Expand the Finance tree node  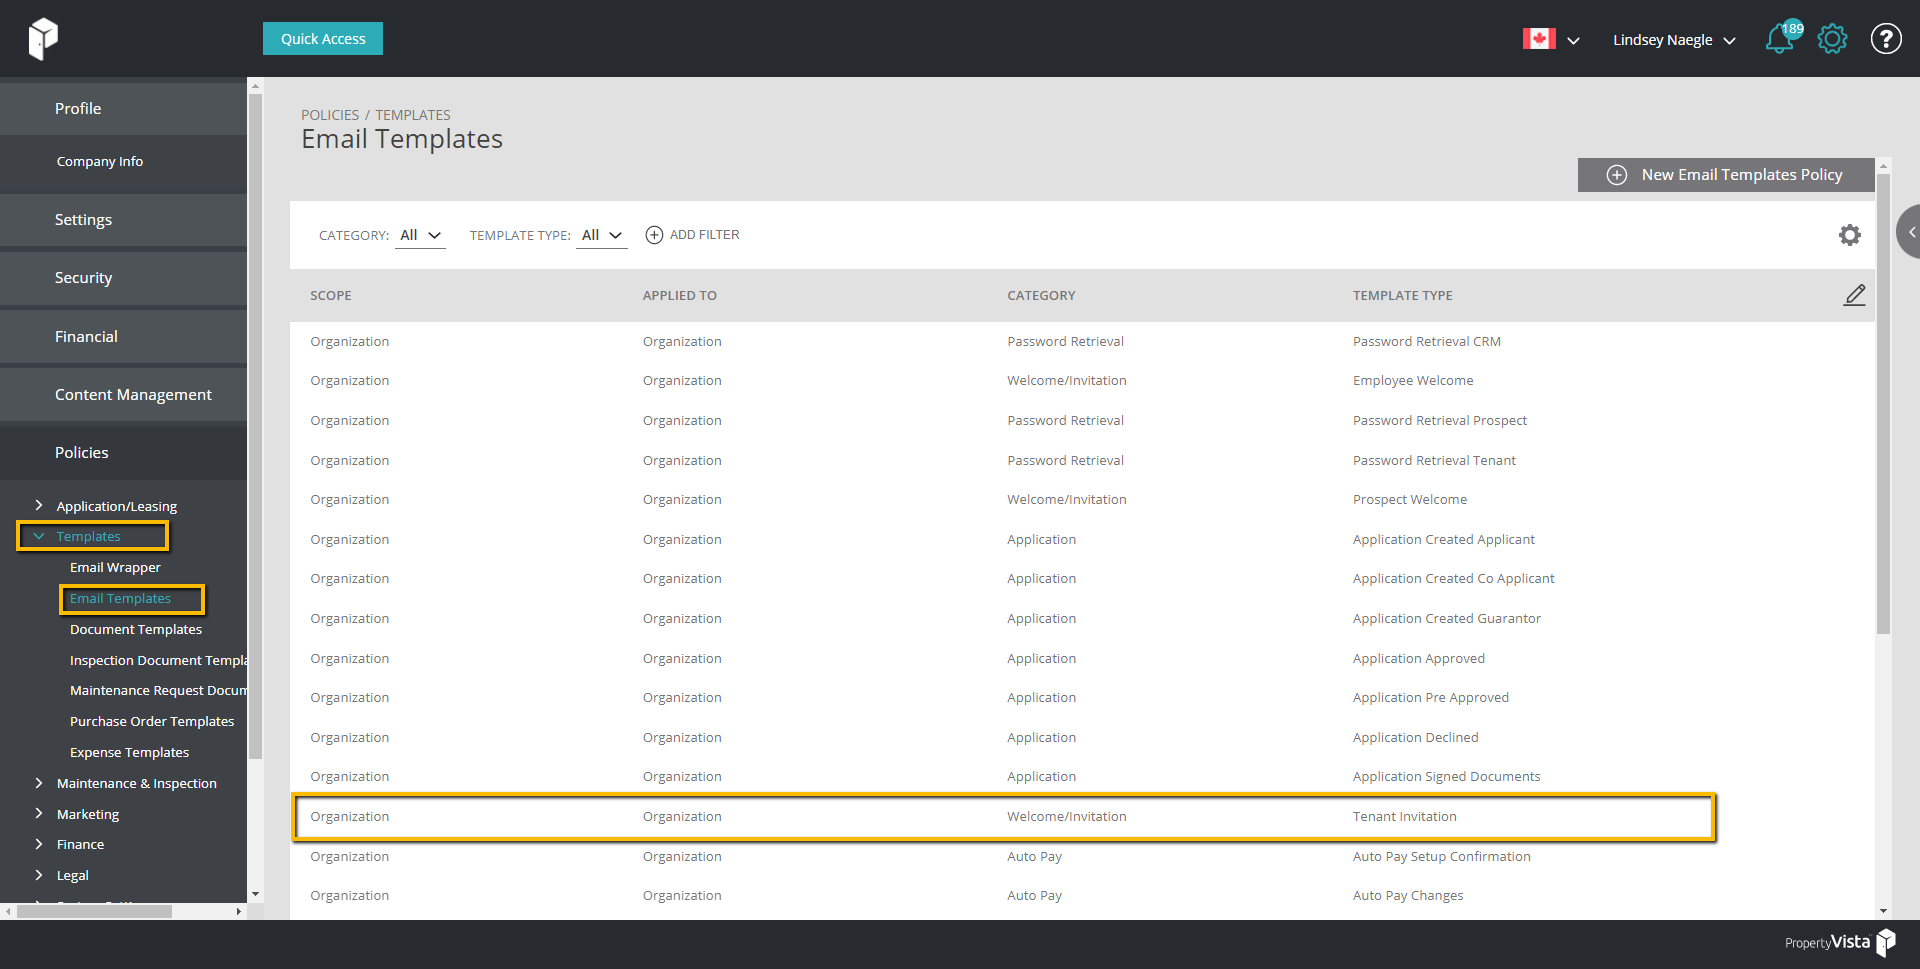(x=39, y=844)
